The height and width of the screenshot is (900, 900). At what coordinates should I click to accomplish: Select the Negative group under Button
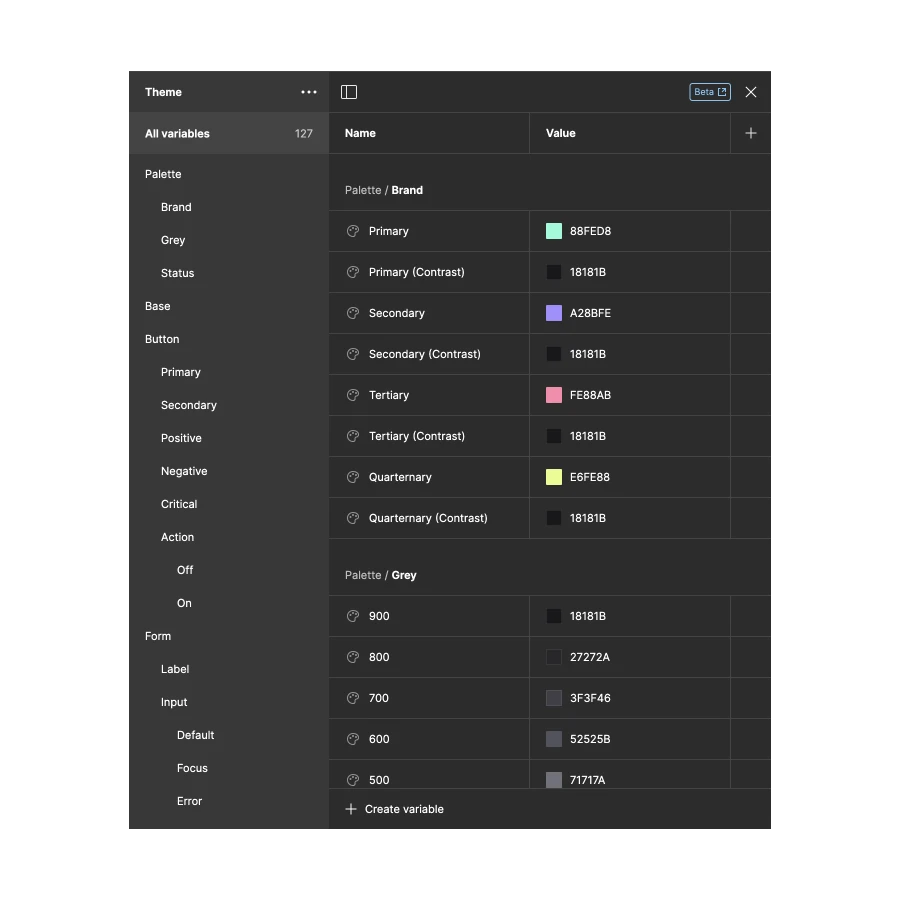click(x=184, y=471)
